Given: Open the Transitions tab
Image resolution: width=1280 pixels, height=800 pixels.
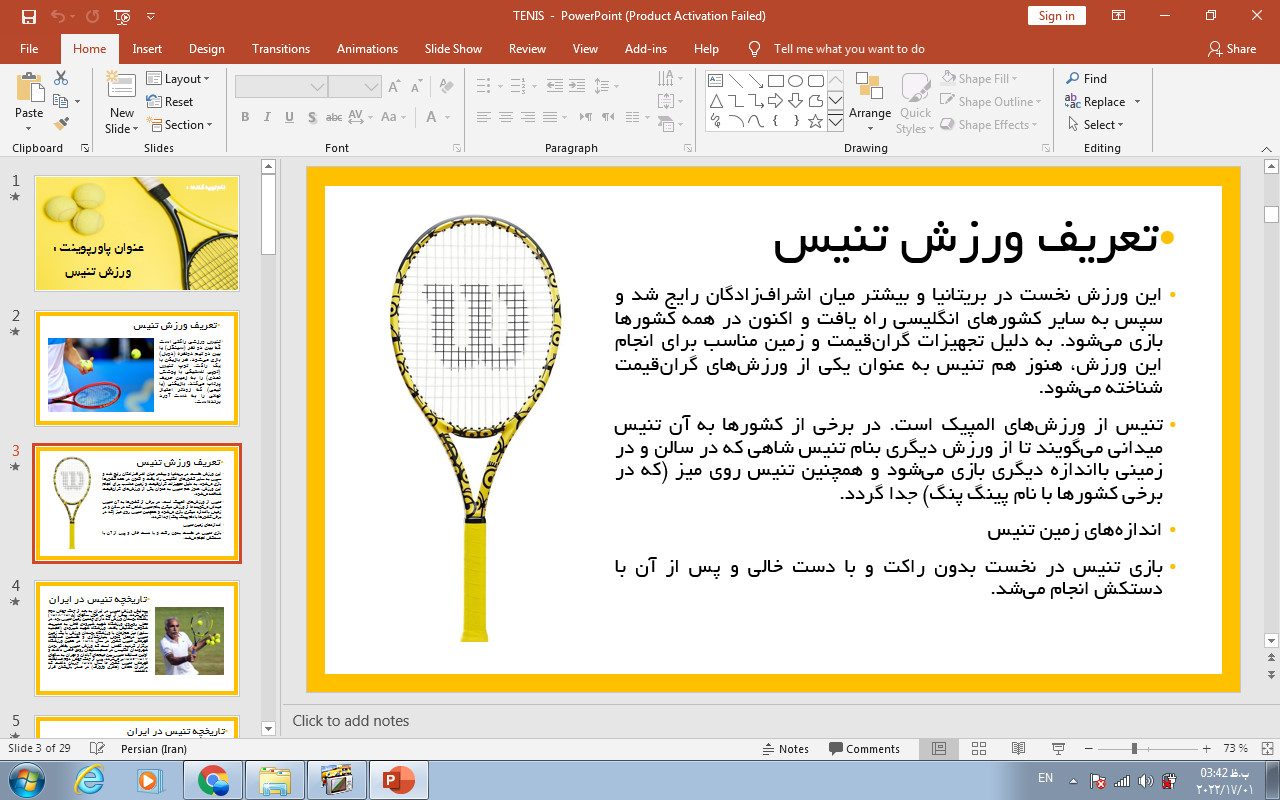Looking at the screenshot, I should (x=281, y=49).
